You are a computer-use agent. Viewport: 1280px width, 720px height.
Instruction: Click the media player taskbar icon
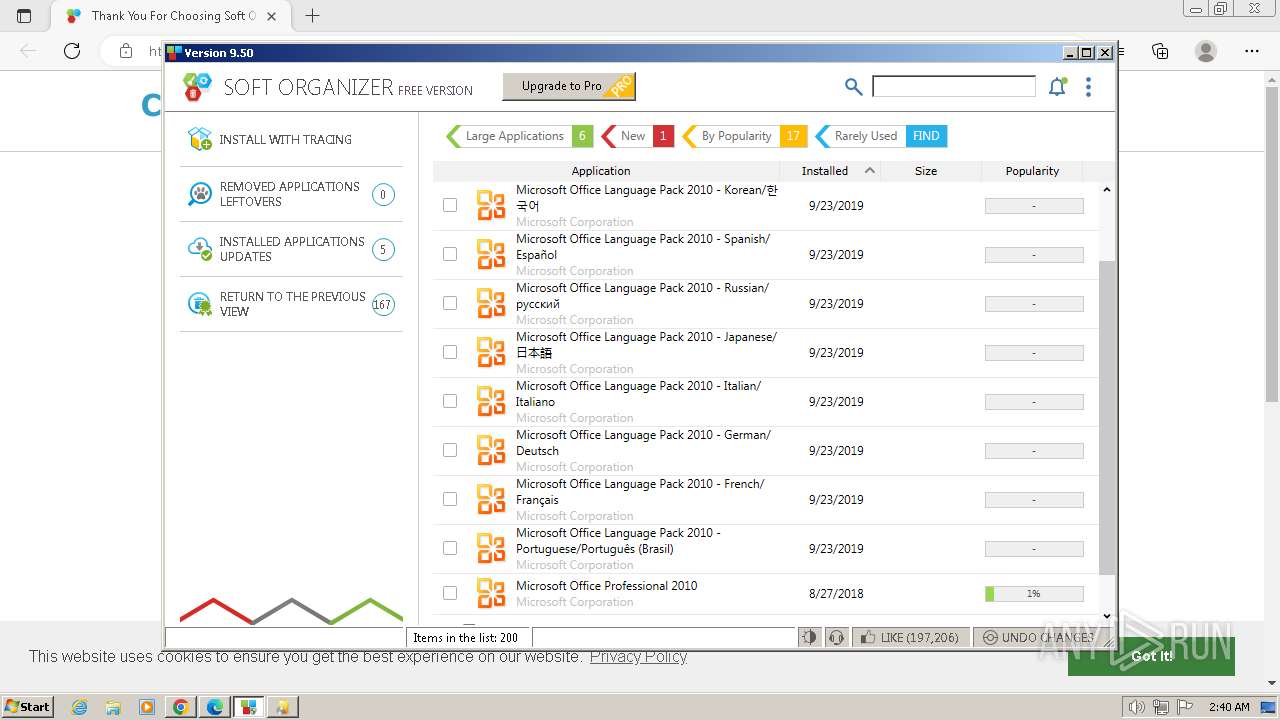[147, 707]
